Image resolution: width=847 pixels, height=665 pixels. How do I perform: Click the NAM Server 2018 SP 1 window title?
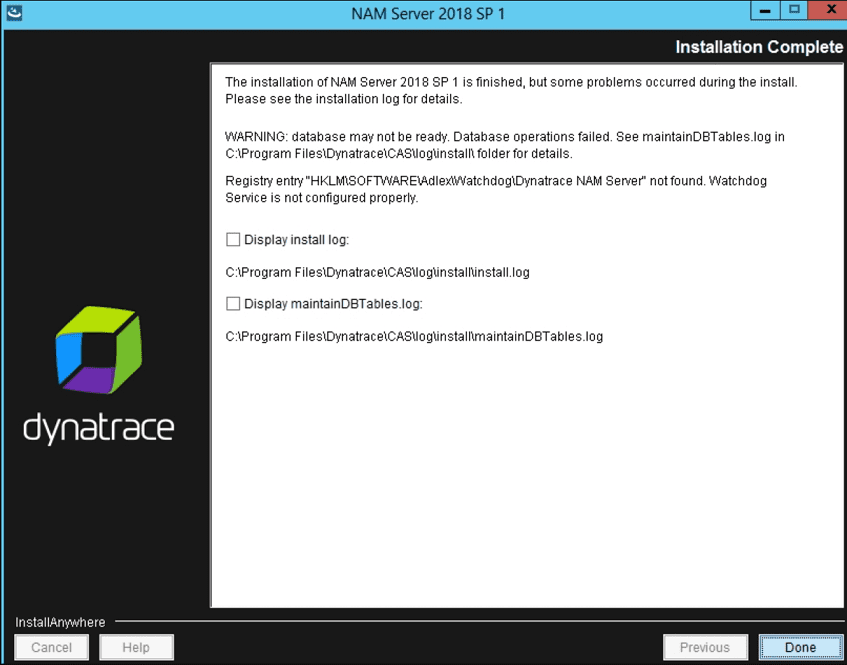tap(428, 14)
